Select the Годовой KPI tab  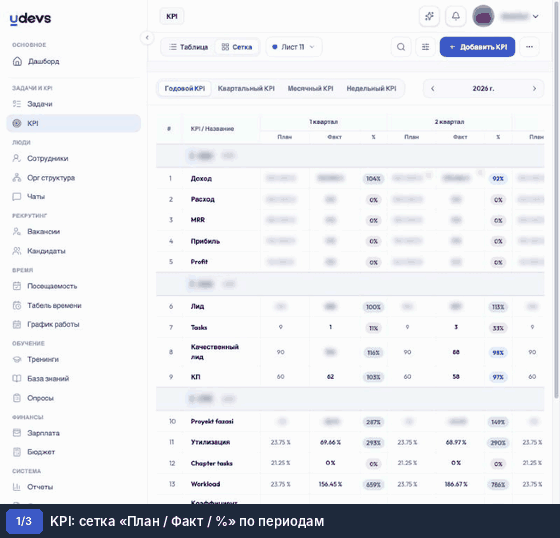(x=185, y=88)
